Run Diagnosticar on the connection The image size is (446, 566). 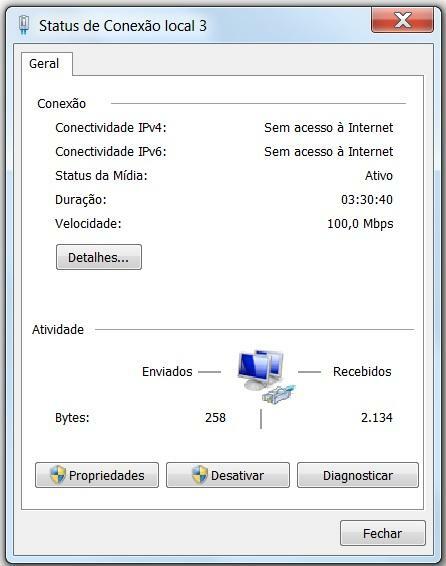pos(358,475)
